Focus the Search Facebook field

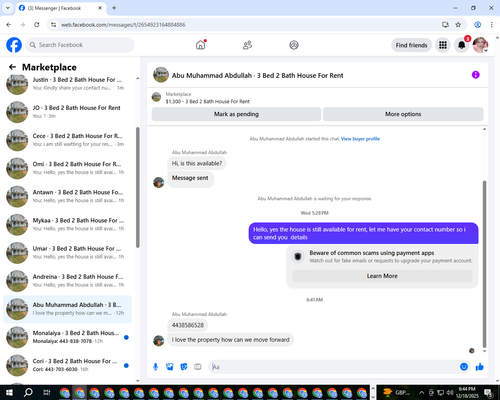(80, 45)
